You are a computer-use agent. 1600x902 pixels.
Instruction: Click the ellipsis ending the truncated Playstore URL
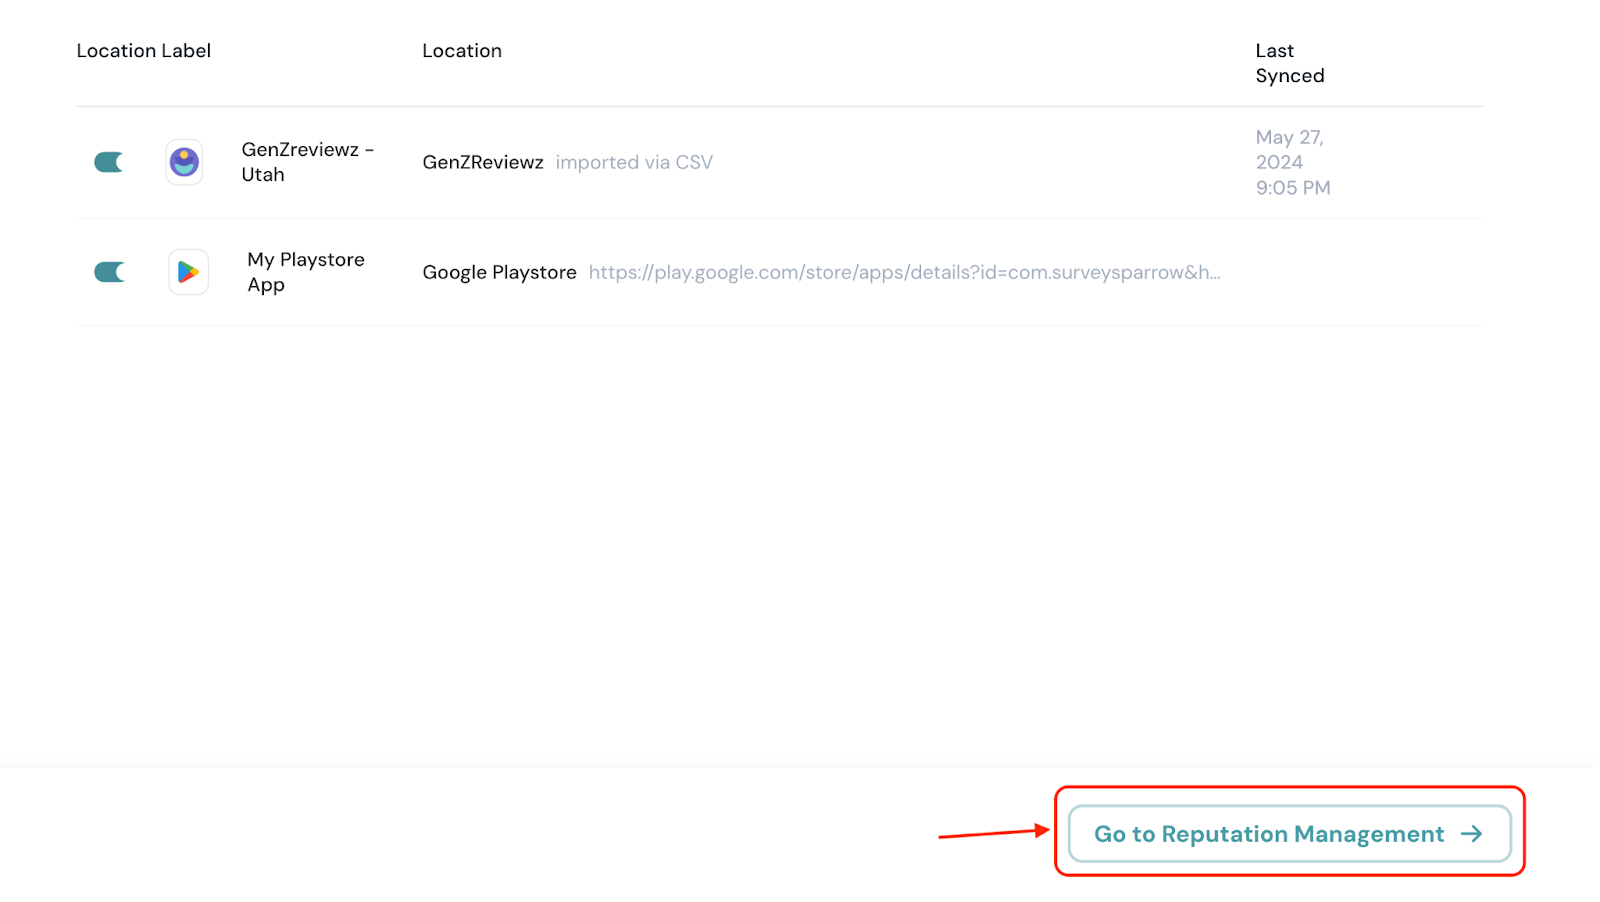(1211, 275)
